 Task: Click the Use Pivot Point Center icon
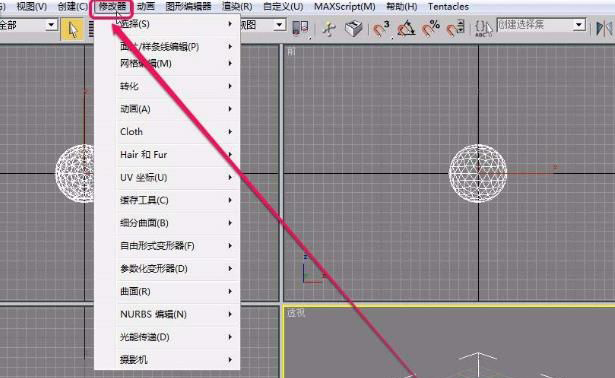300,28
